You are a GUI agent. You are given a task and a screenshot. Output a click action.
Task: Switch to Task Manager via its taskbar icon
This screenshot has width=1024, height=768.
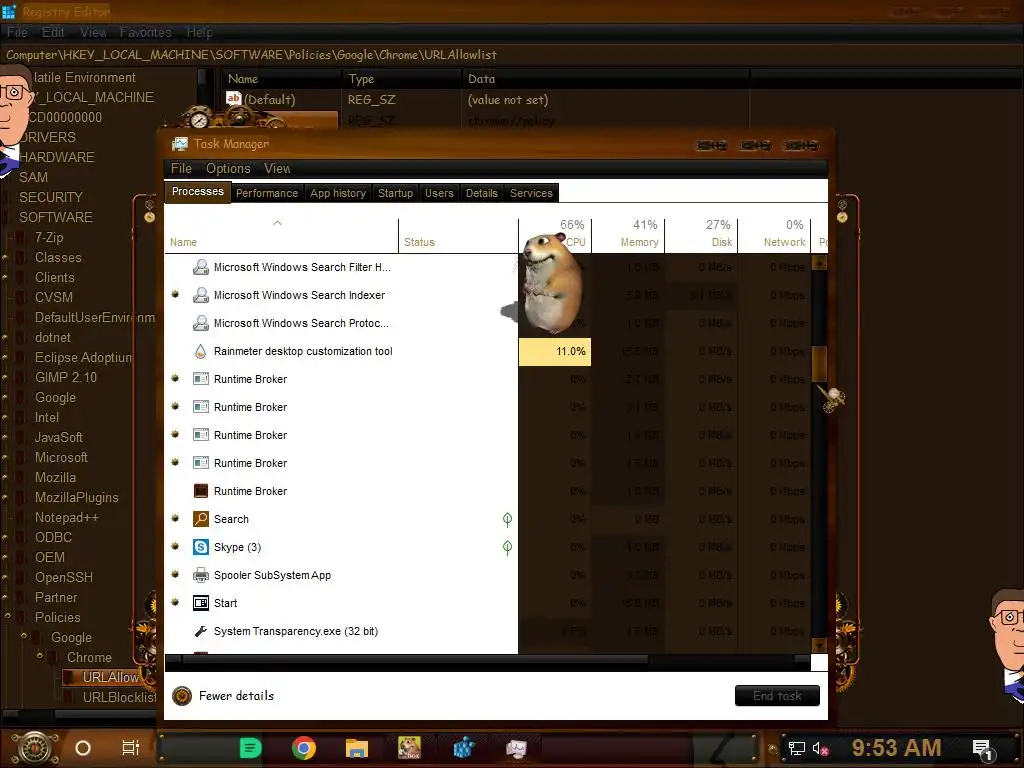pyautogui.click(x=516, y=748)
